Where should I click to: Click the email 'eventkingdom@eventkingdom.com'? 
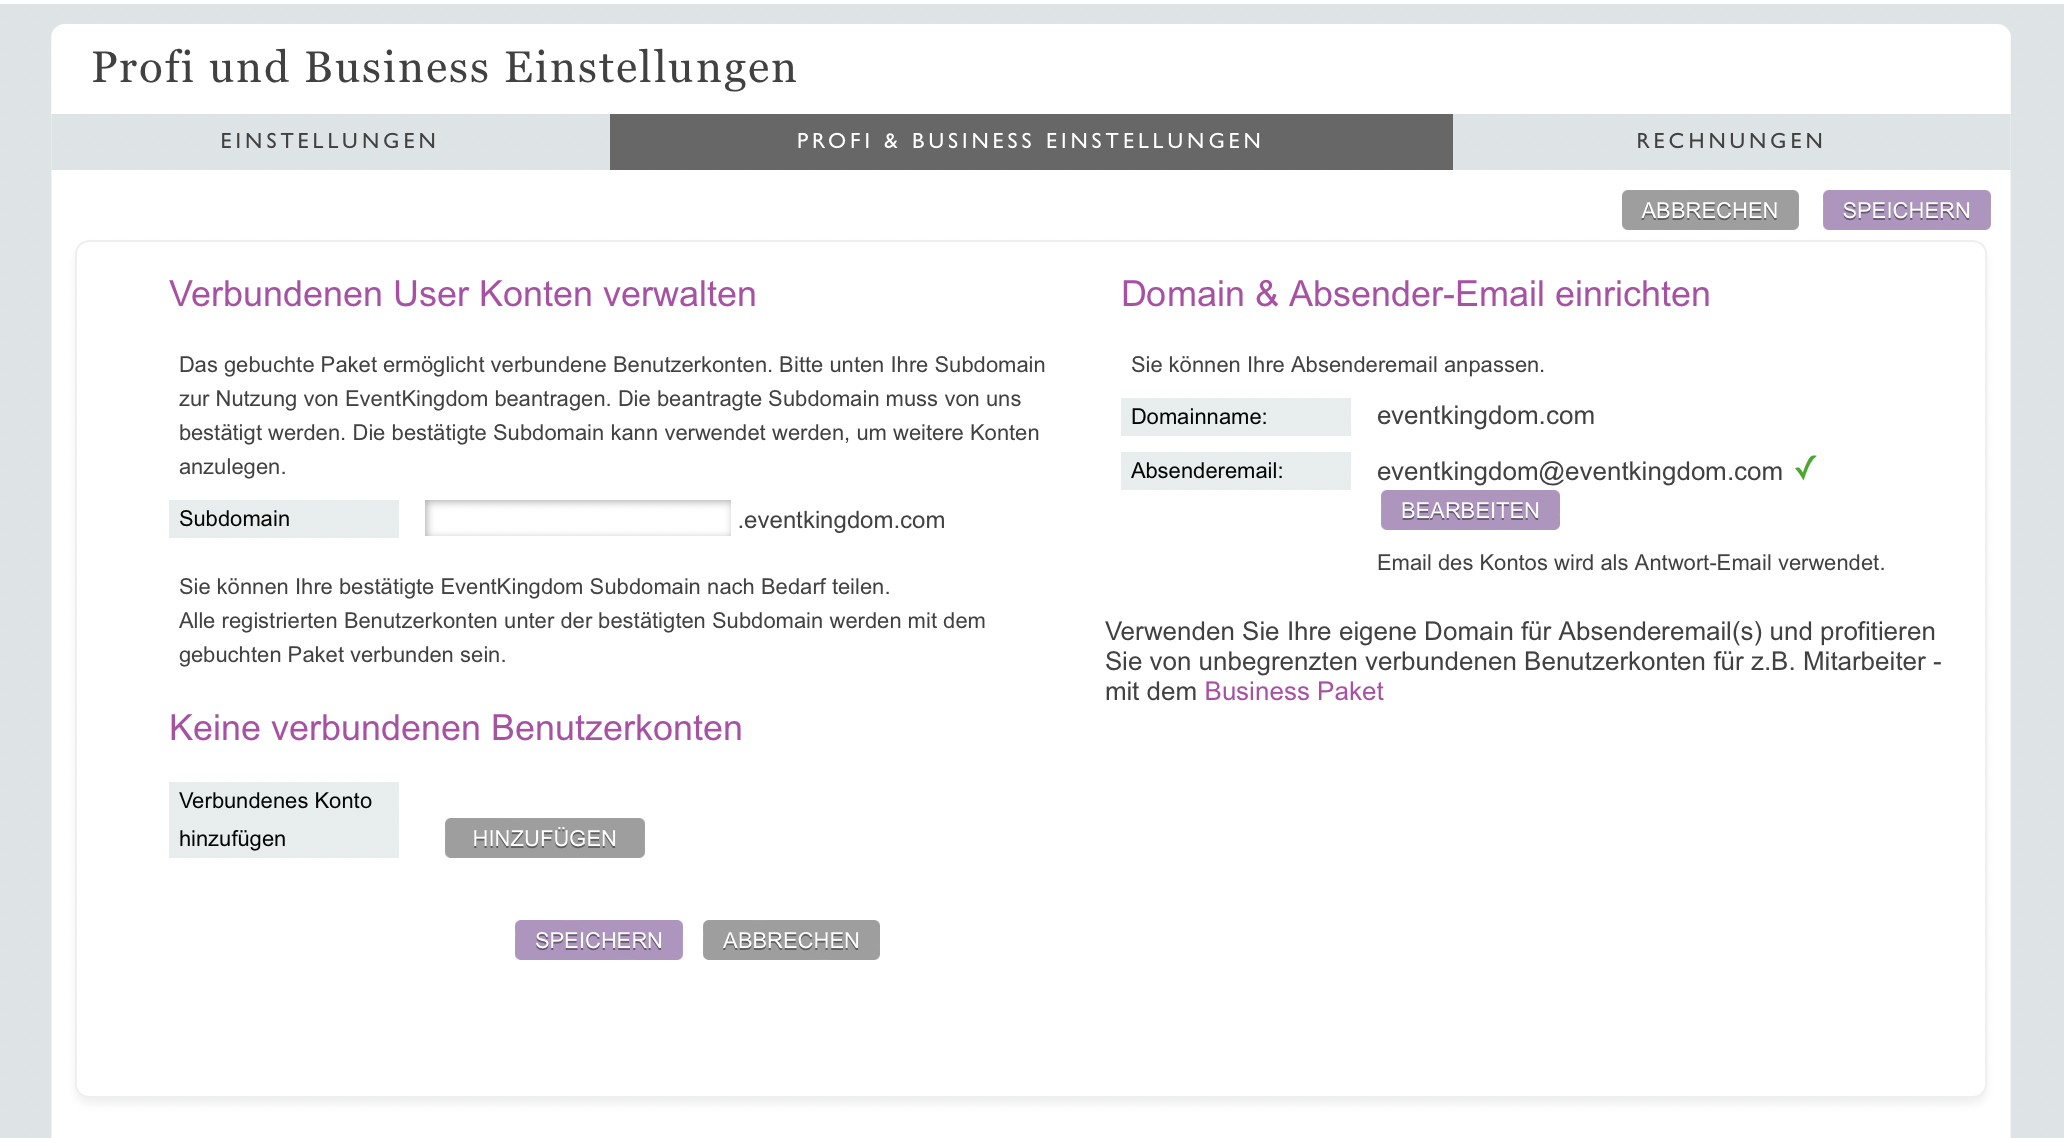pos(1580,471)
